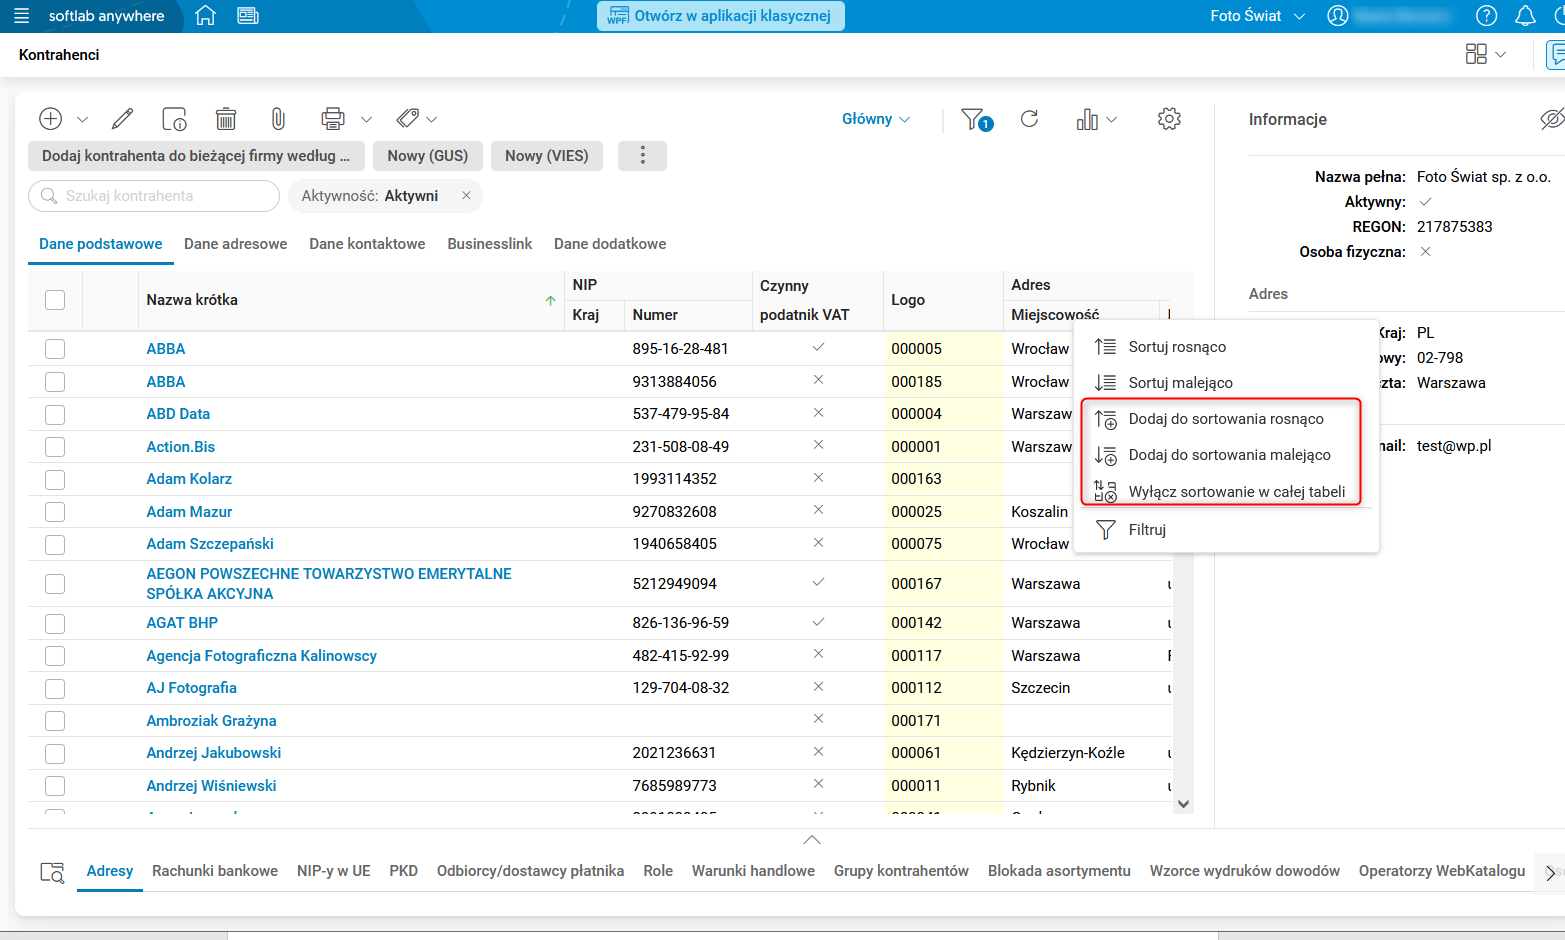Hide the Informacje panel with eye icon

click(1551, 119)
